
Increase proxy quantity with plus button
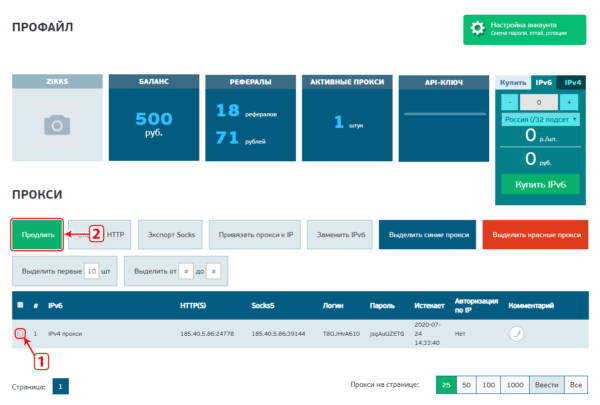(x=569, y=102)
